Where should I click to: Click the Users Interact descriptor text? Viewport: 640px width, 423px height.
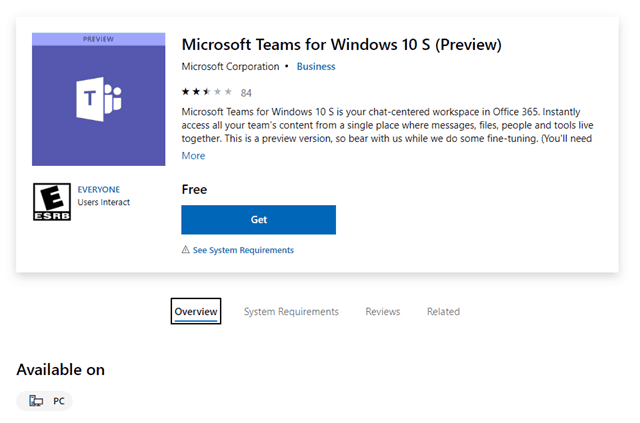point(104,202)
